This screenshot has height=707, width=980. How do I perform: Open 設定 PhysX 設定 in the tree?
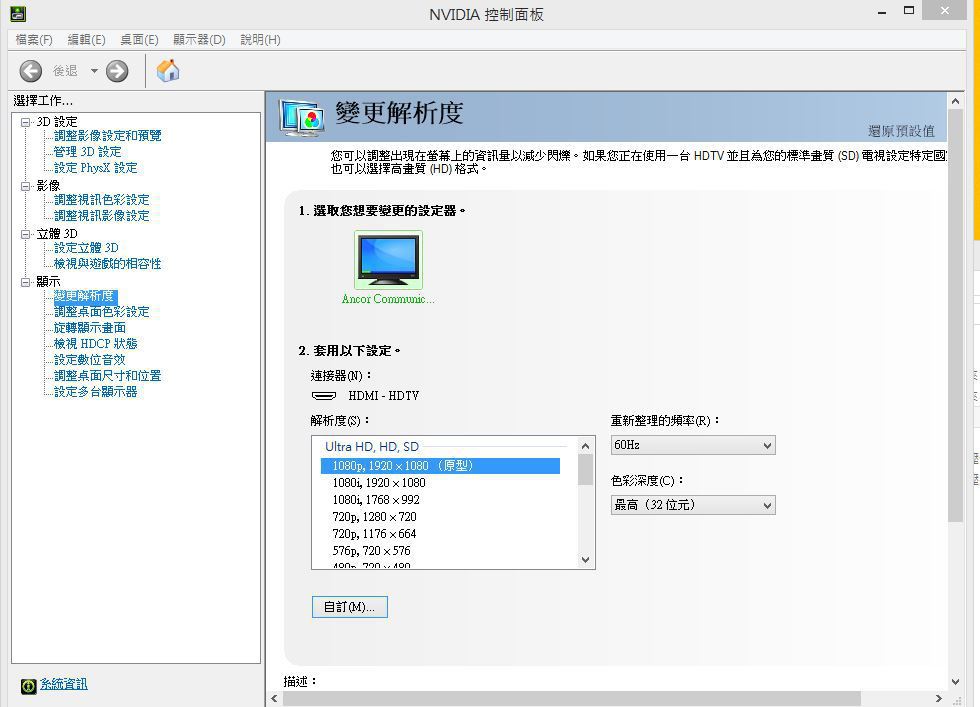coord(95,168)
